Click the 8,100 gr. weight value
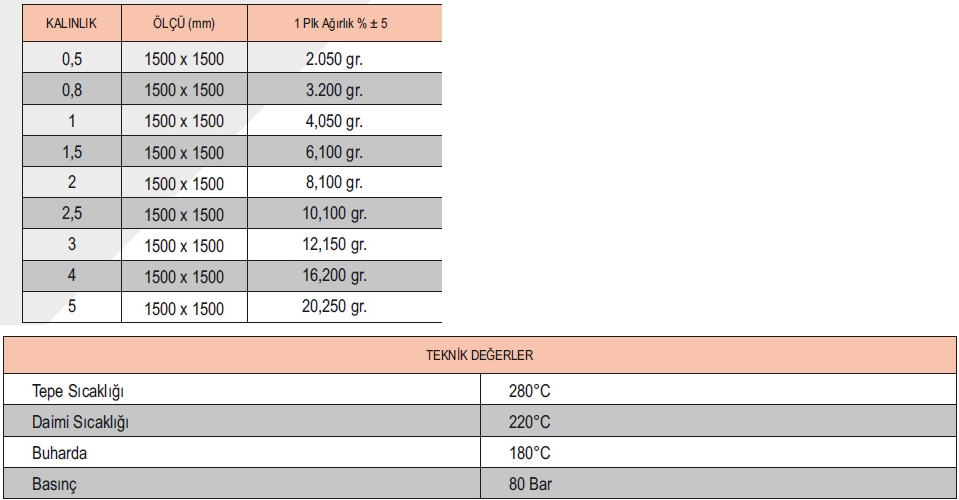959x500 pixels. pyautogui.click(x=334, y=184)
